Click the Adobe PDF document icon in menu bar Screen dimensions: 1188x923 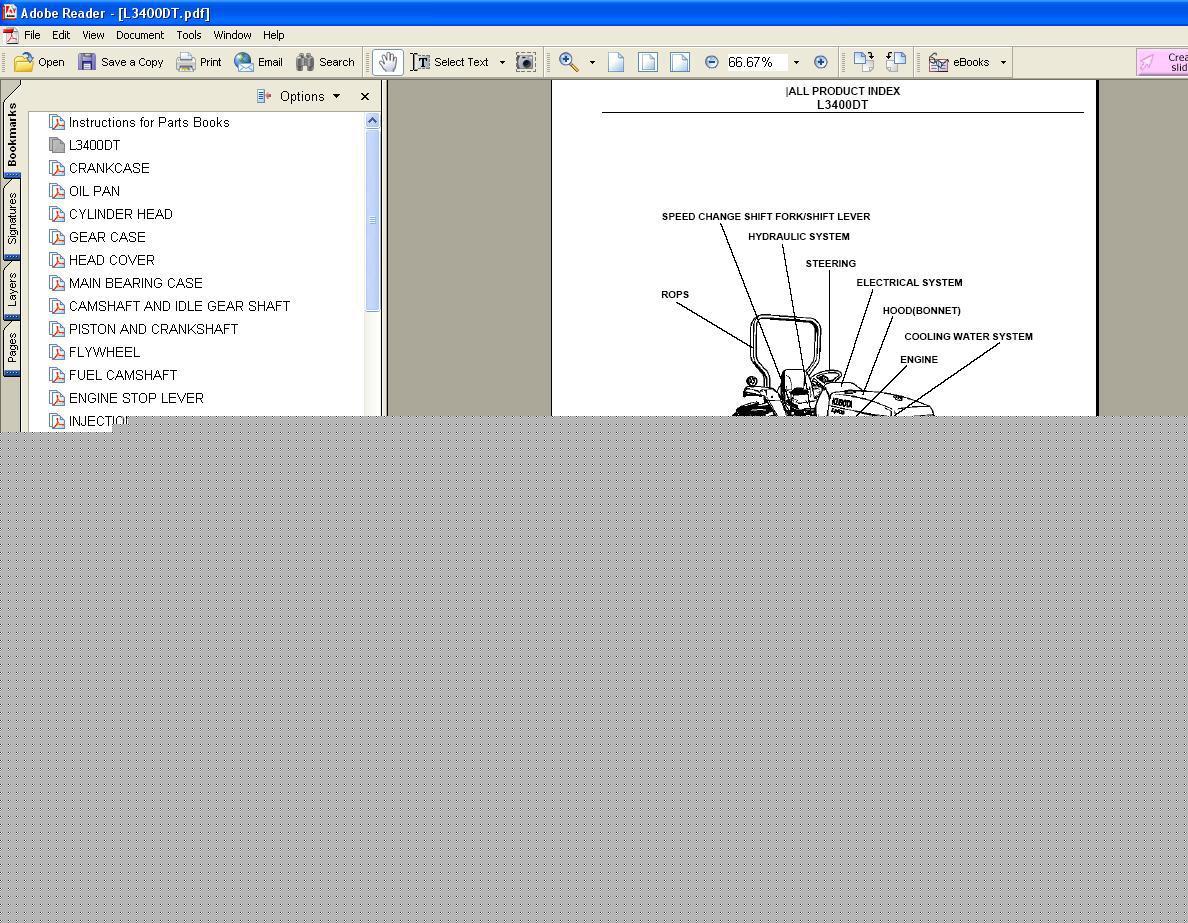click(x=11, y=35)
